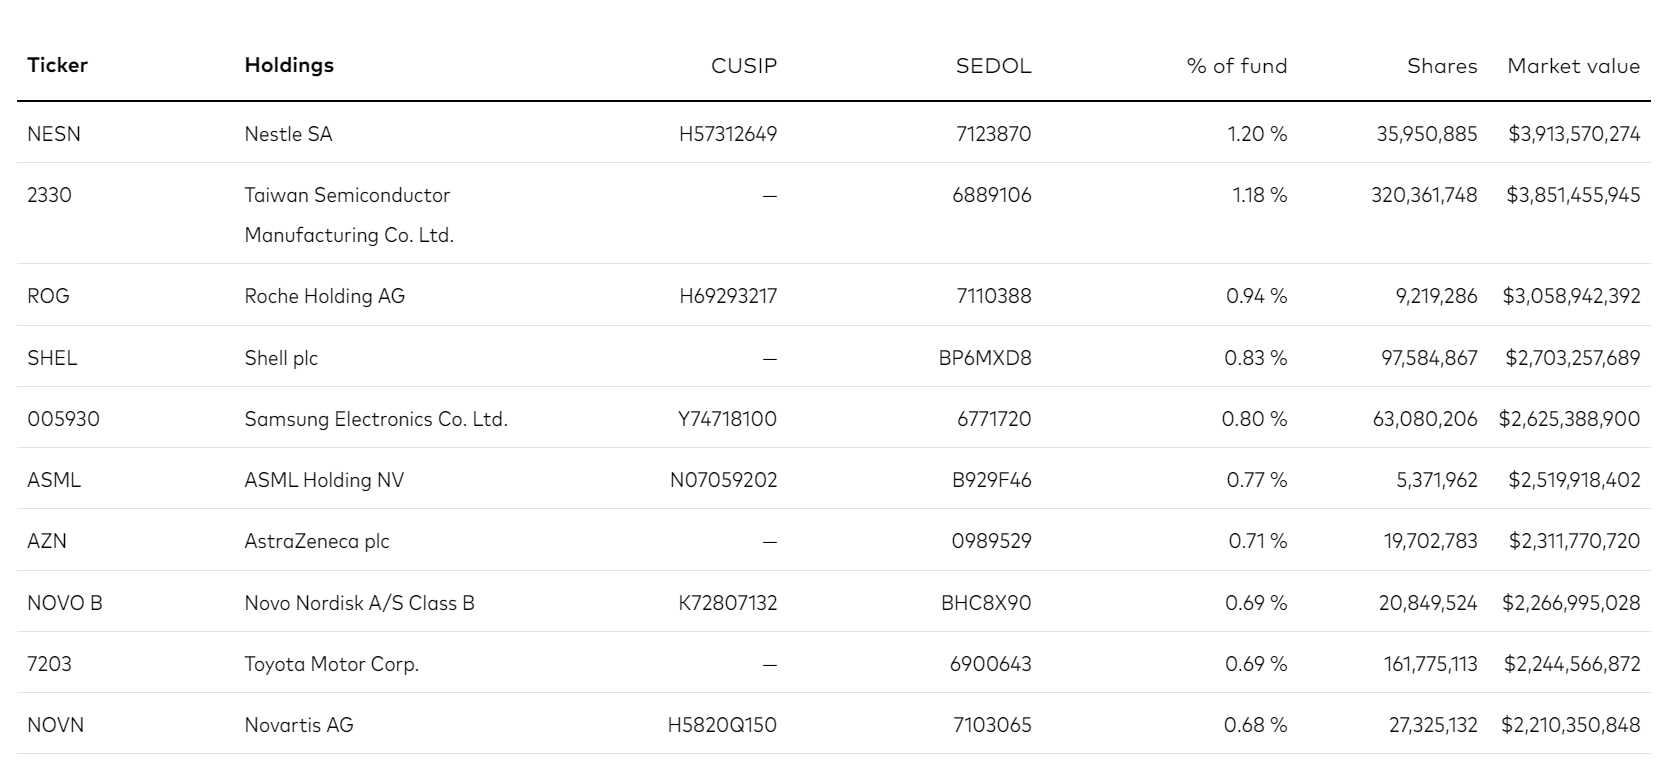Select the Novartis AG holding

299,725
